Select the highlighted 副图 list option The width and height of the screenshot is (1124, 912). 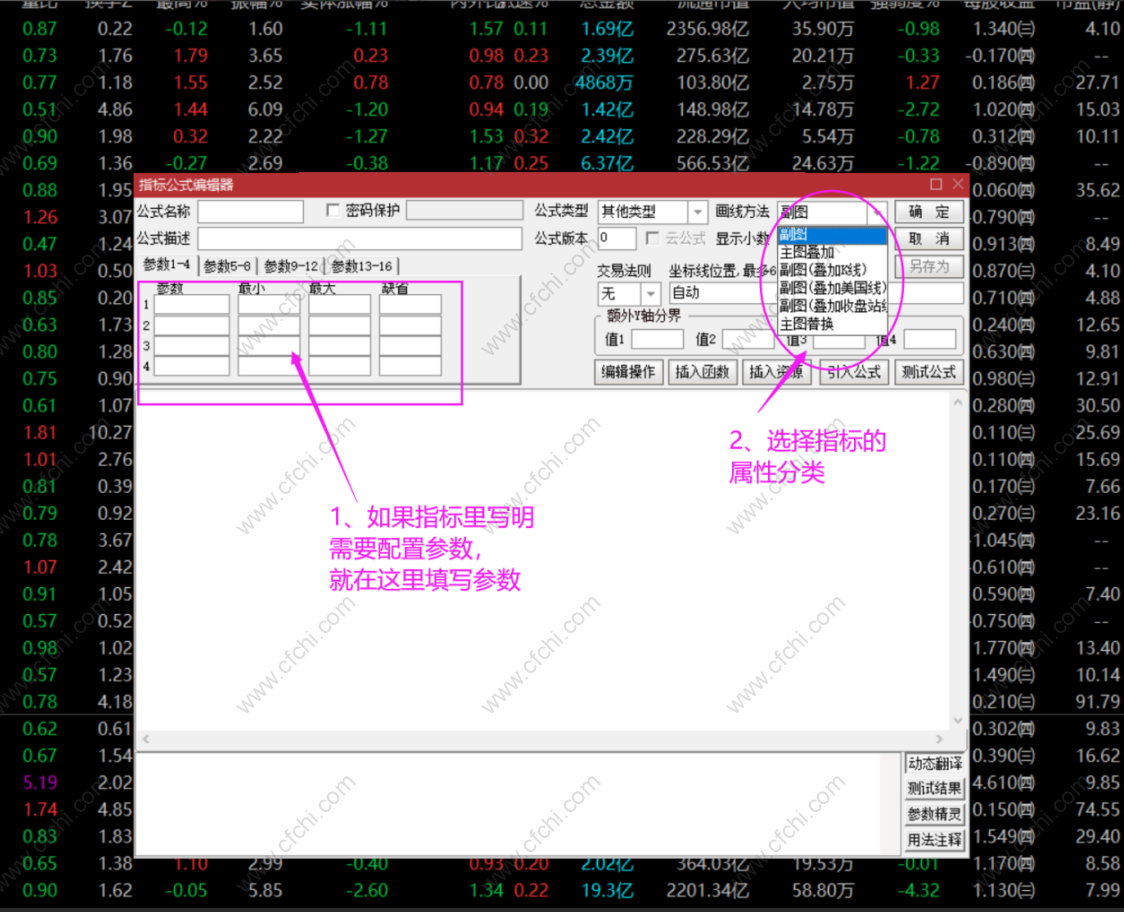pyautogui.click(x=832, y=234)
